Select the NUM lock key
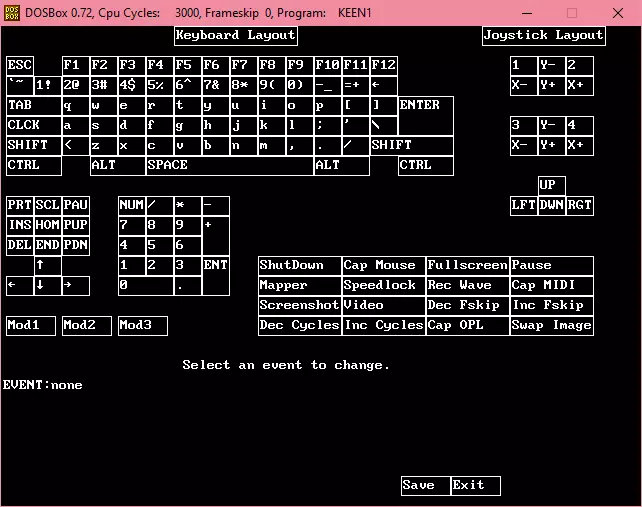642x507 pixels. pyautogui.click(x=131, y=205)
